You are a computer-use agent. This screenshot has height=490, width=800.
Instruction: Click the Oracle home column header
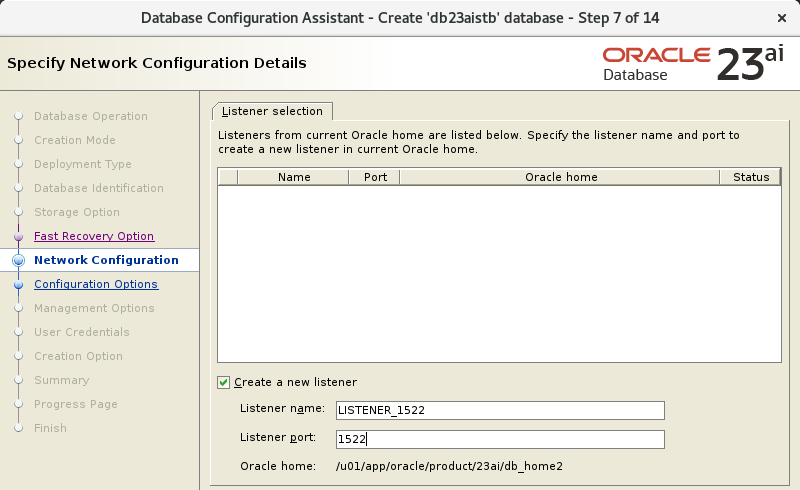click(x=560, y=177)
